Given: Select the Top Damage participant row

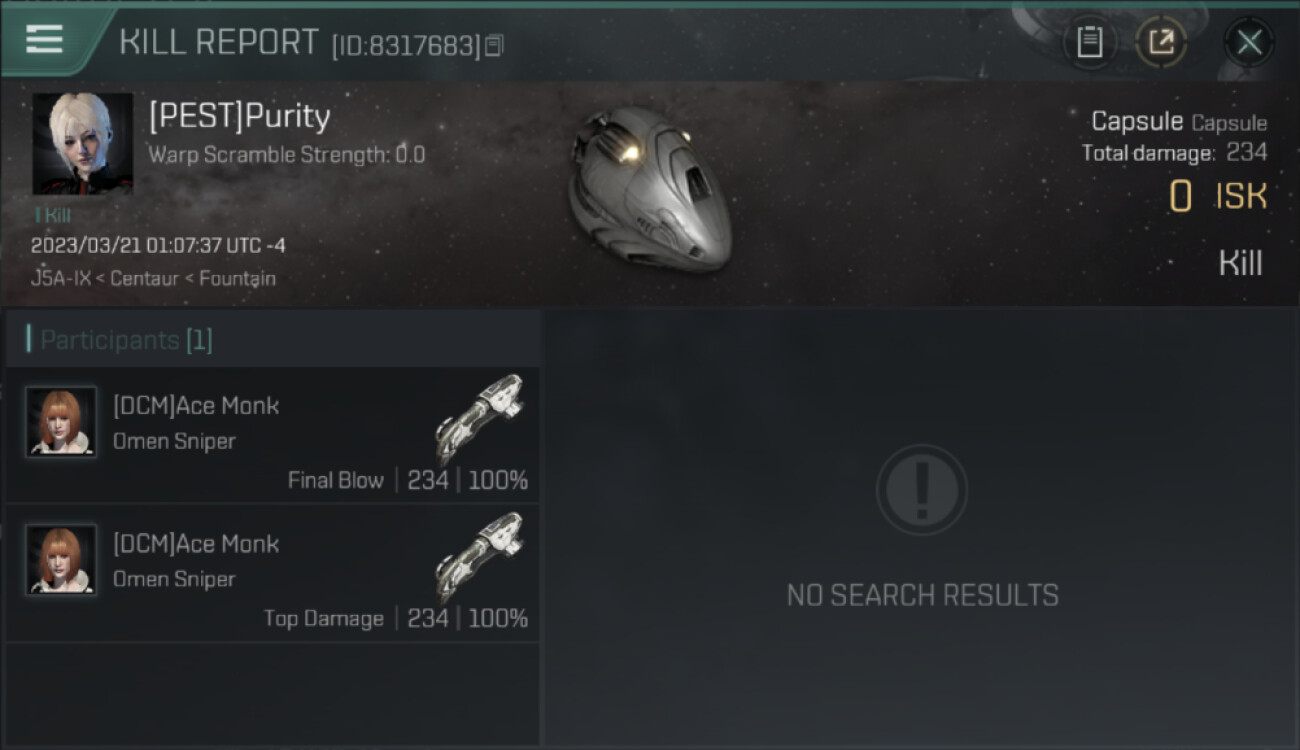Looking at the screenshot, I should 273,573.
